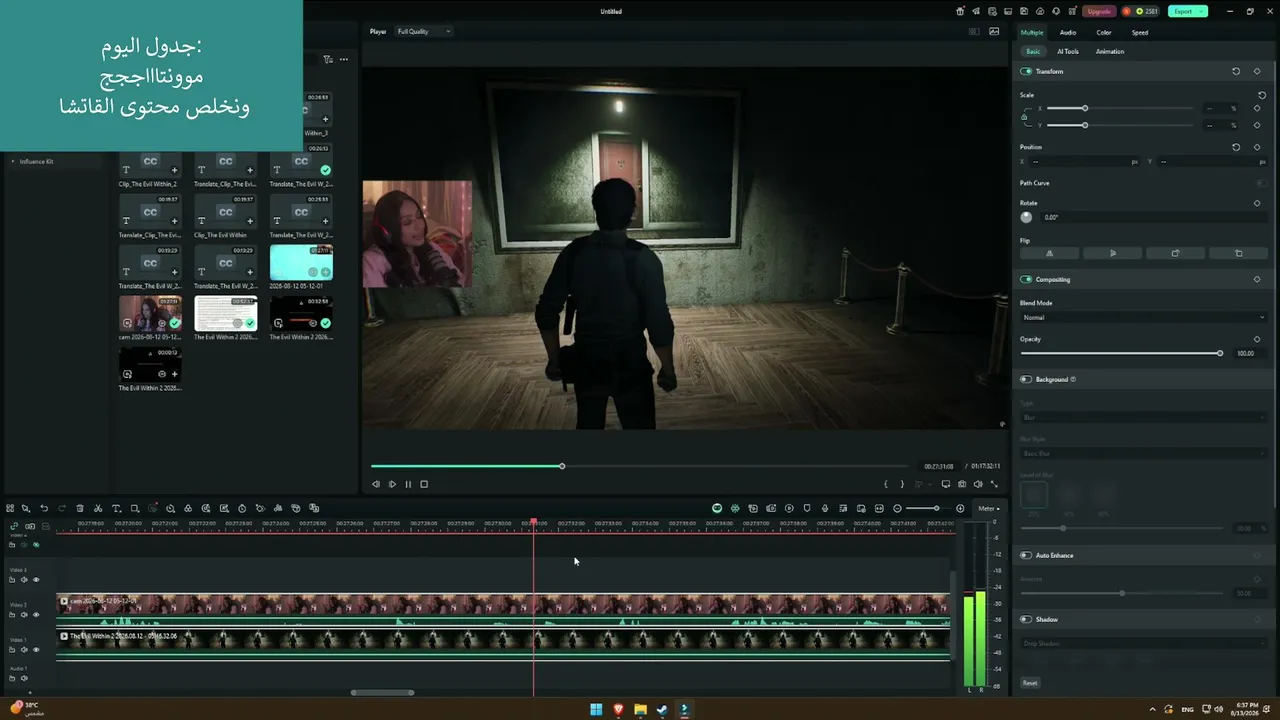This screenshot has width=1280, height=720.
Task: Open the AI Tools sub-tab
Action: coord(1068,52)
